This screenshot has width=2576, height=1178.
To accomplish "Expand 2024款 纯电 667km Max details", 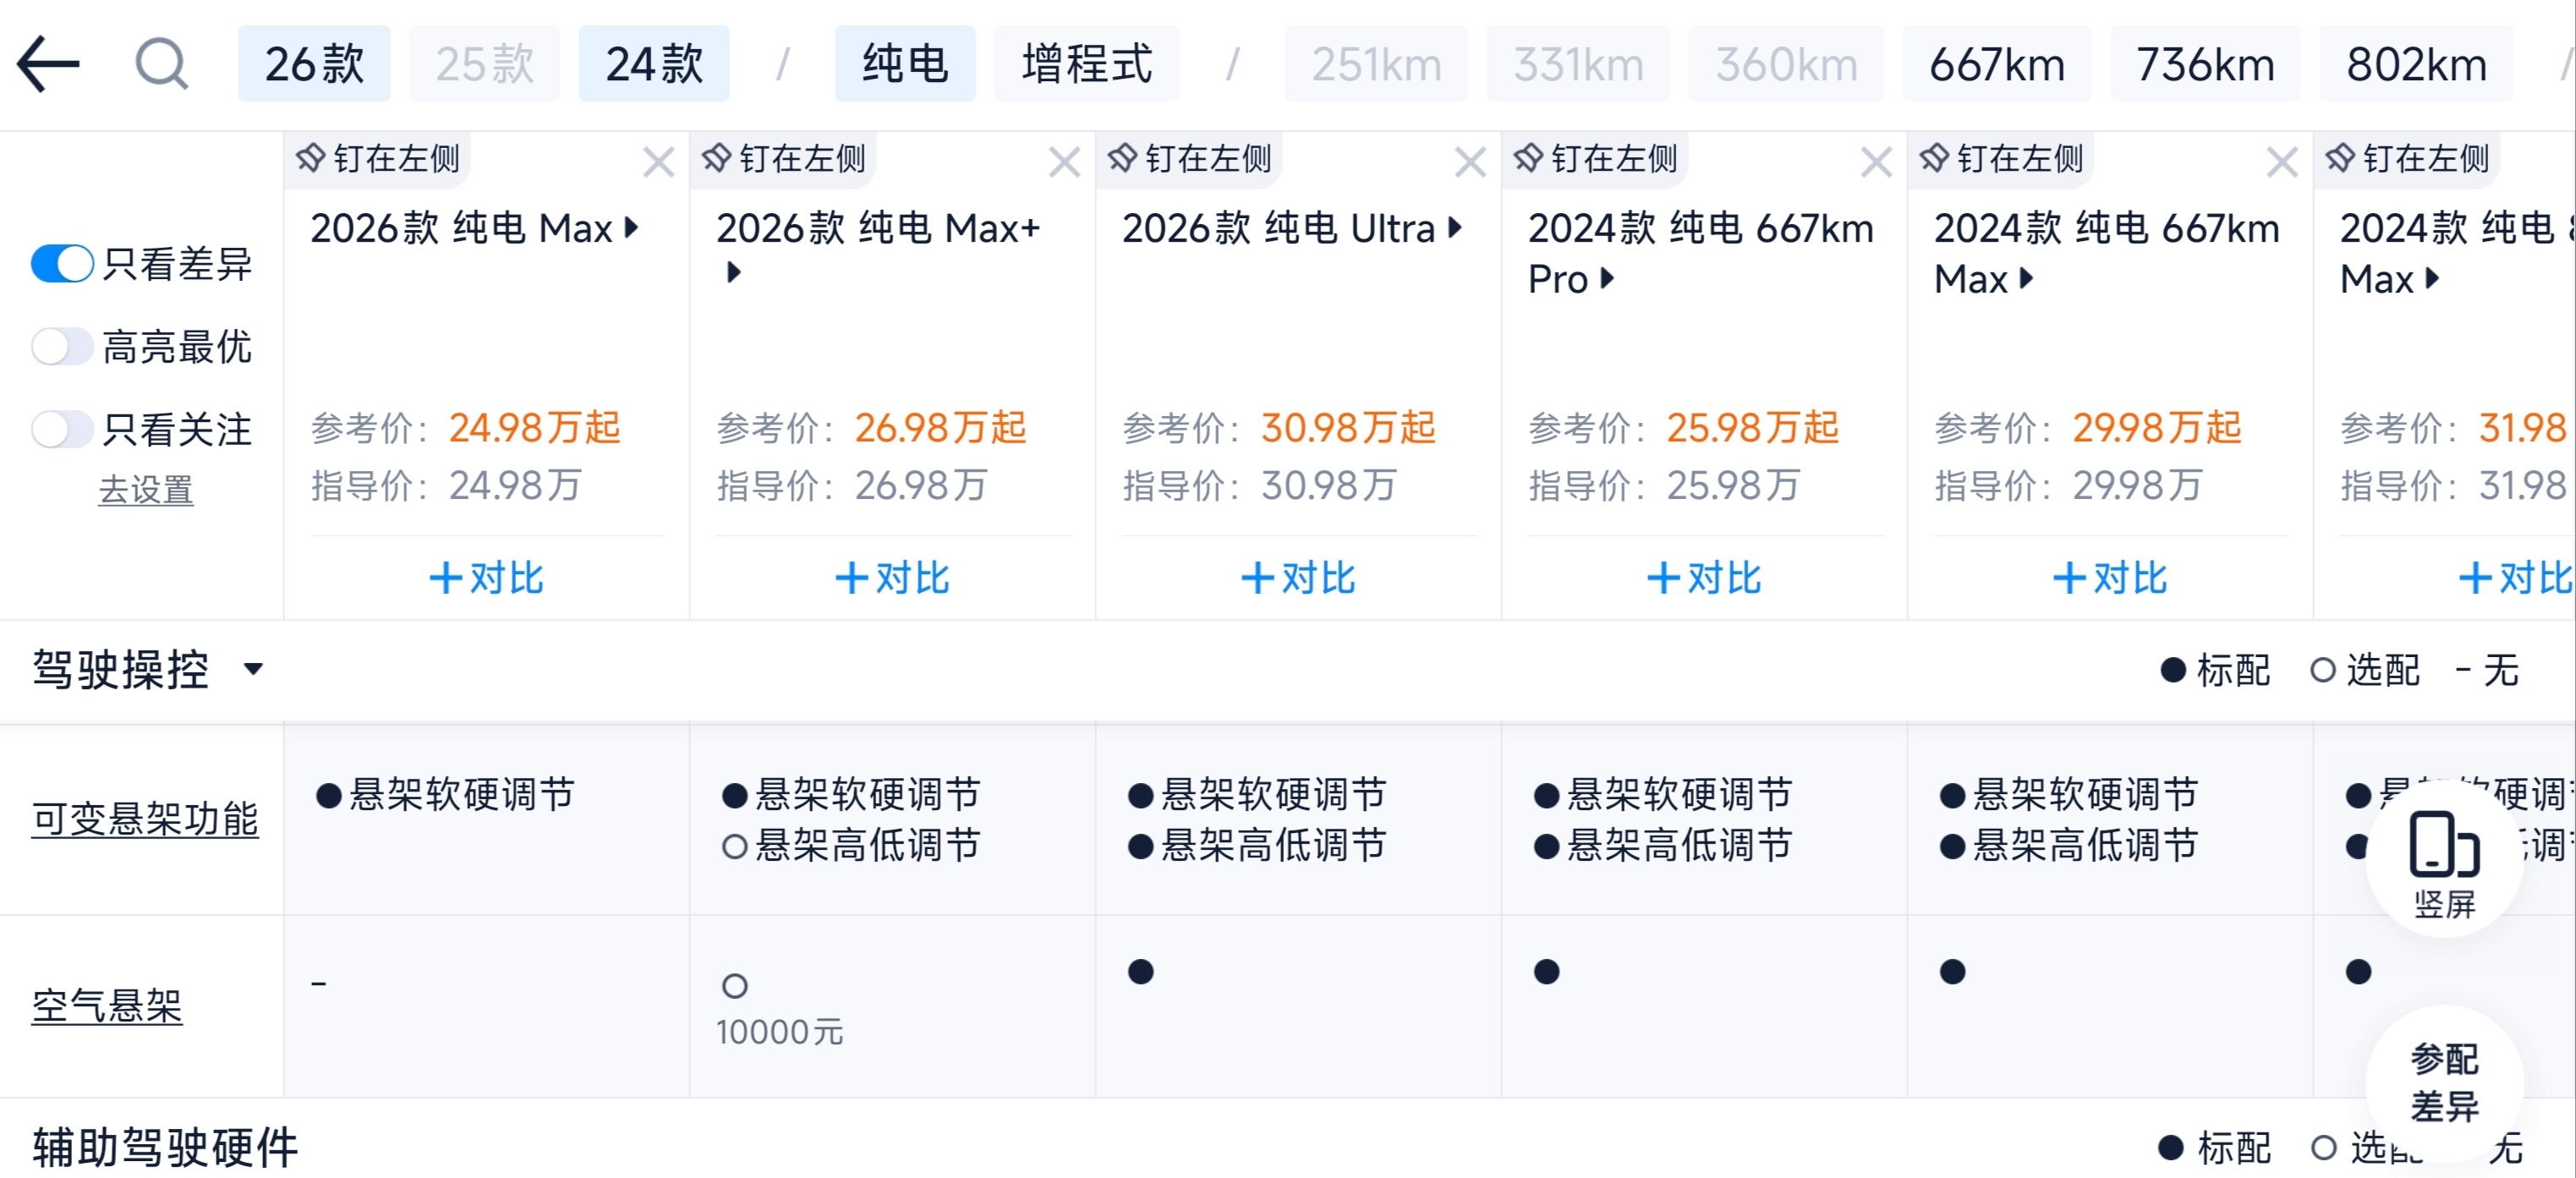I will pyautogui.click(x=2026, y=278).
